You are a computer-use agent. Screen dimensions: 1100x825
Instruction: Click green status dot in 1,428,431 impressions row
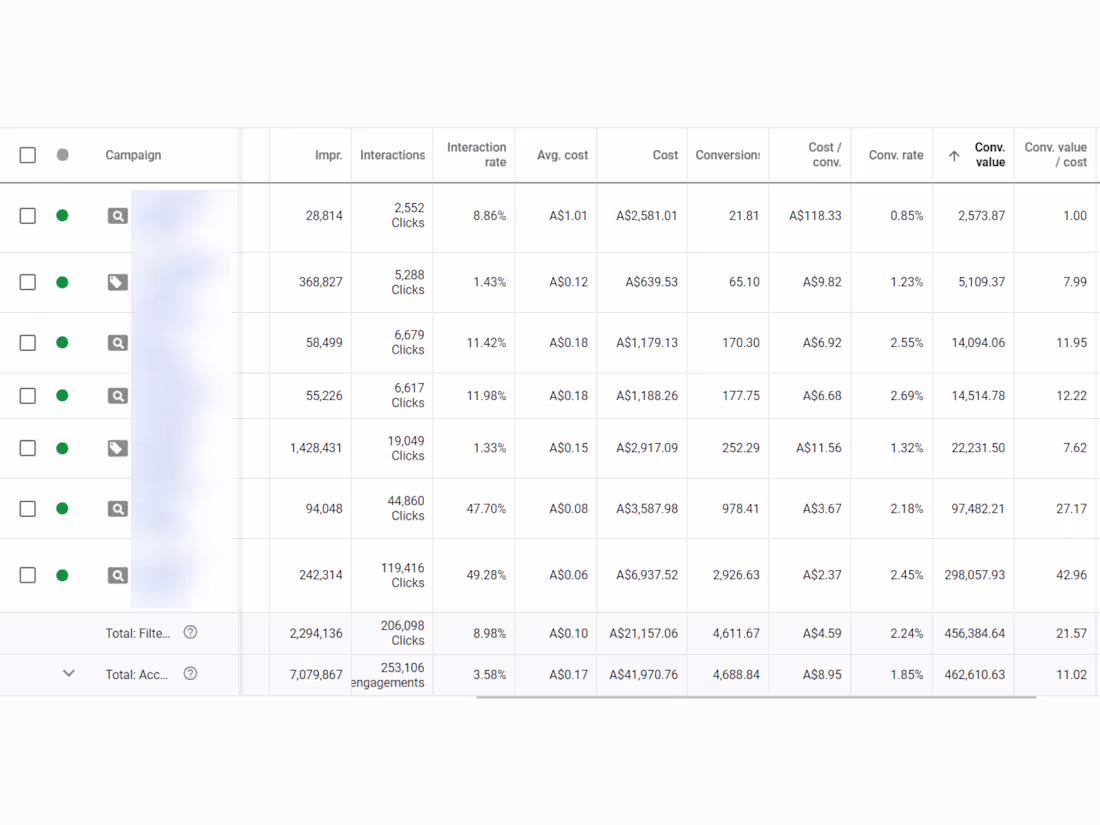(62, 448)
